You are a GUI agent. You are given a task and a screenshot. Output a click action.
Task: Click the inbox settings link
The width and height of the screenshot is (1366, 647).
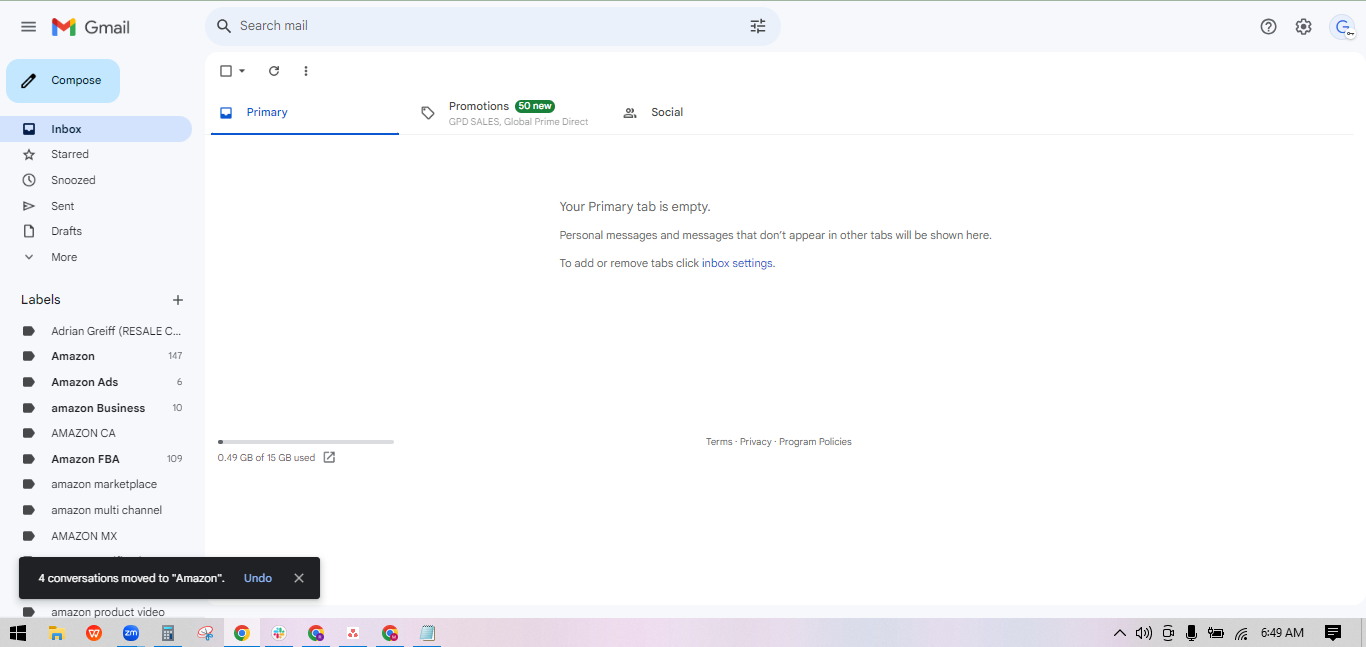tap(738, 263)
